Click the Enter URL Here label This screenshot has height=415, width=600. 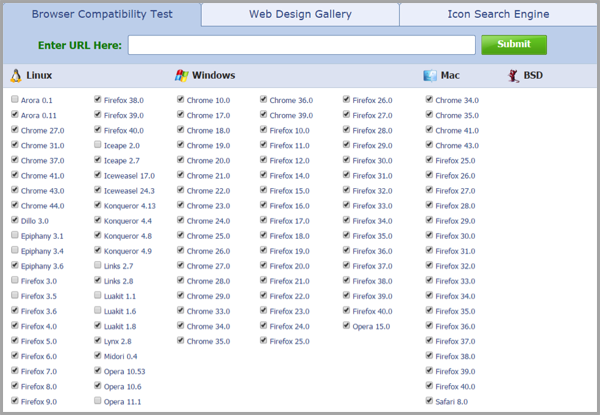[80, 46]
